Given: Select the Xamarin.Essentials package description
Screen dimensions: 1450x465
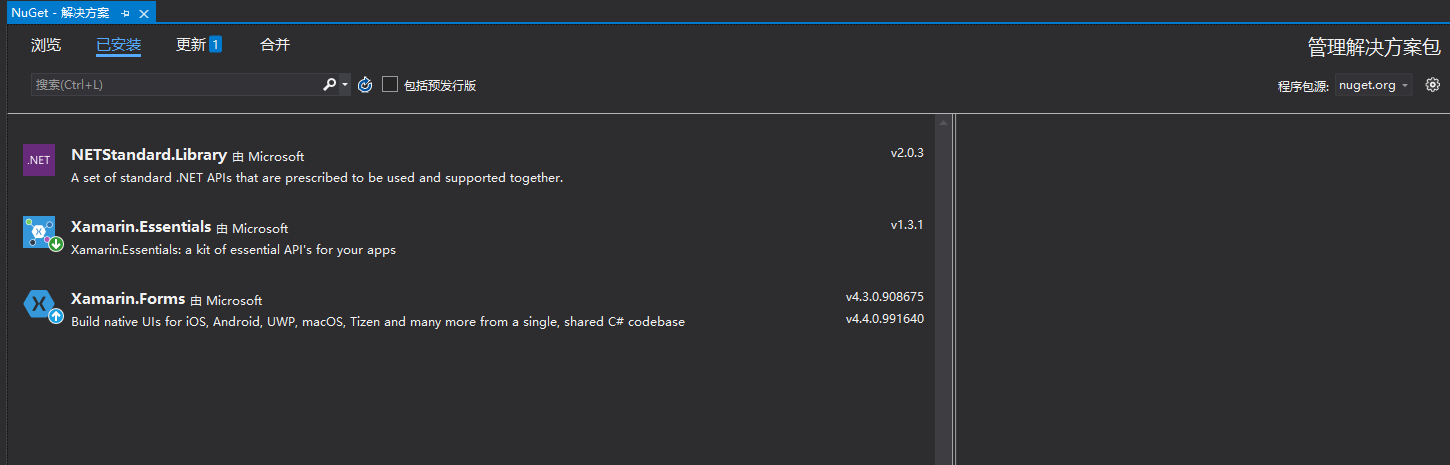Looking at the screenshot, I should pyautogui.click(x=233, y=250).
